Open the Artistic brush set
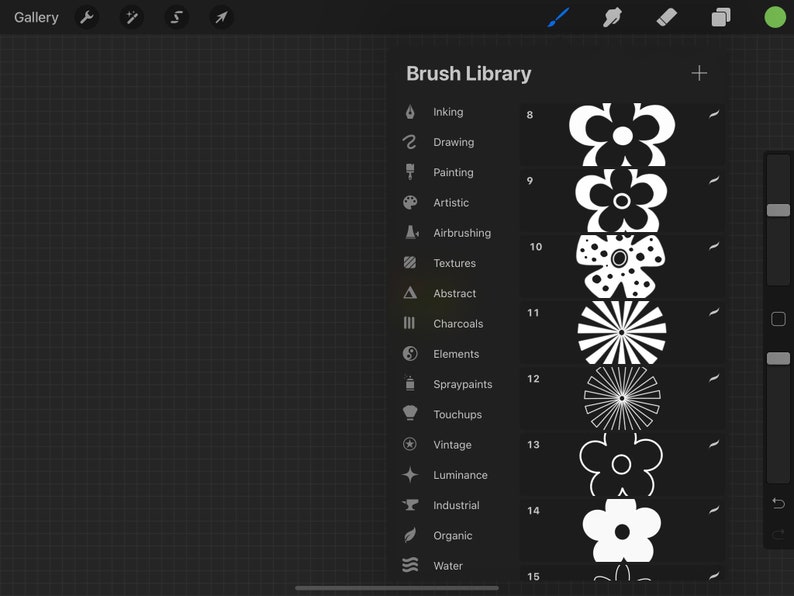This screenshot has width=794, height=596. (453, 203)
